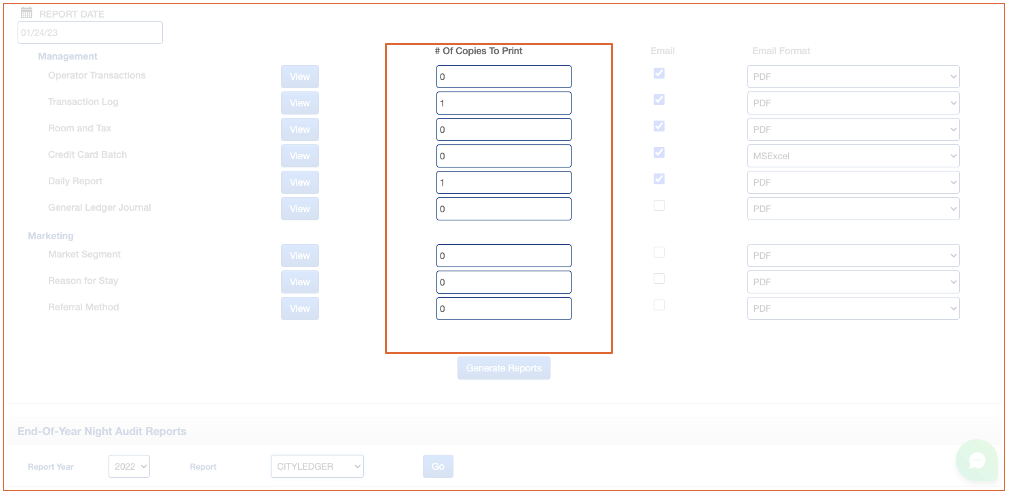Screen dimensions: 1010x495
Task: Click Daily Report copies to print field
Action: click(x=504, y=182)
